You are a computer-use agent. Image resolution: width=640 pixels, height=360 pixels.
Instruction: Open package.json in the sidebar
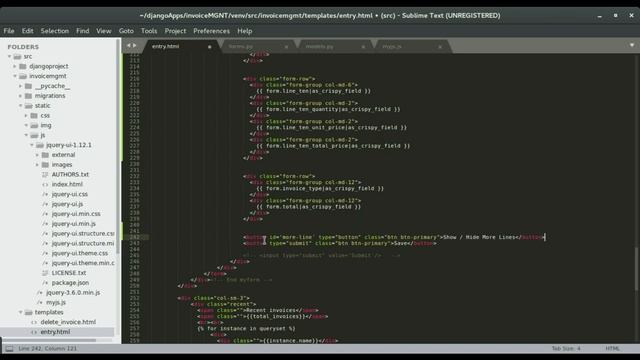(x=70, y=282)
